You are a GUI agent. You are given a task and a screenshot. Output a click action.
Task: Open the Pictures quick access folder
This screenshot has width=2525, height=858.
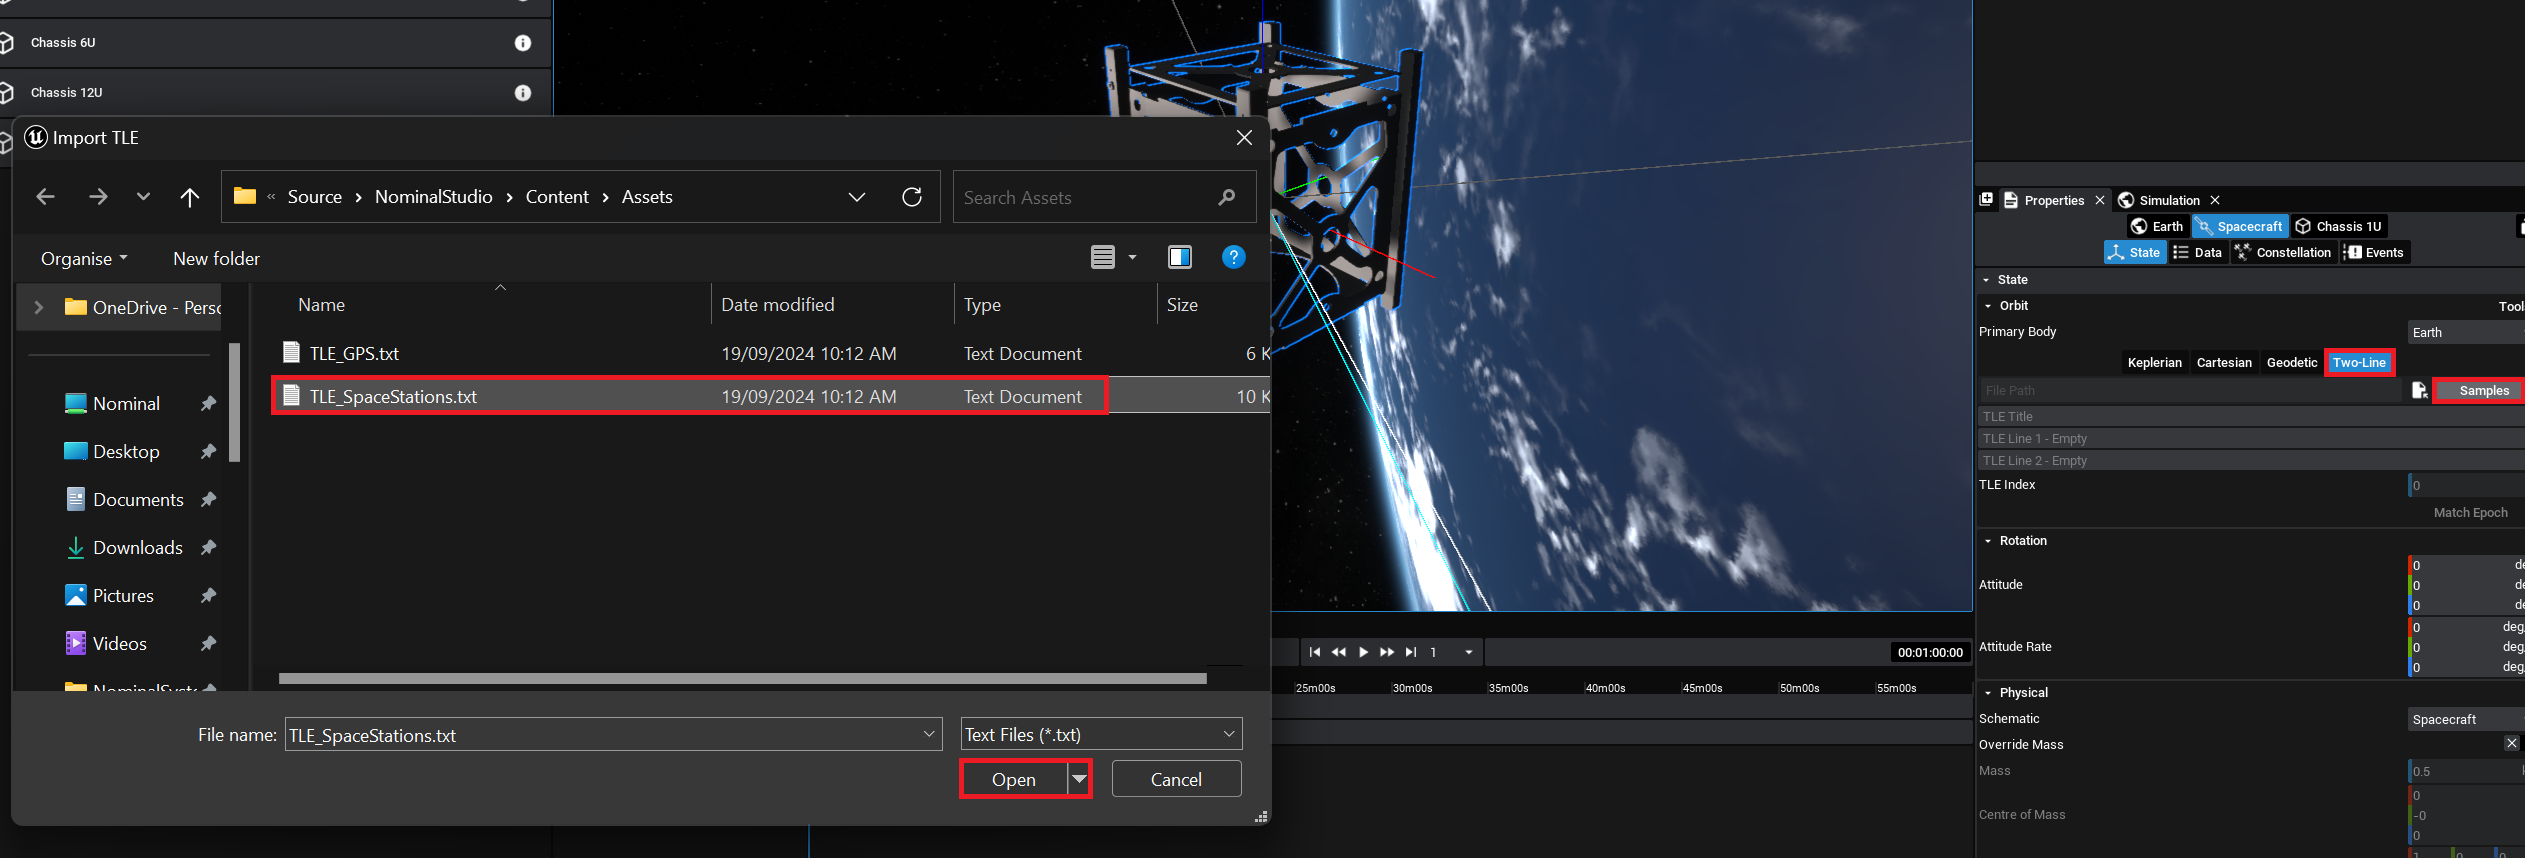click(x=109, y=595)
